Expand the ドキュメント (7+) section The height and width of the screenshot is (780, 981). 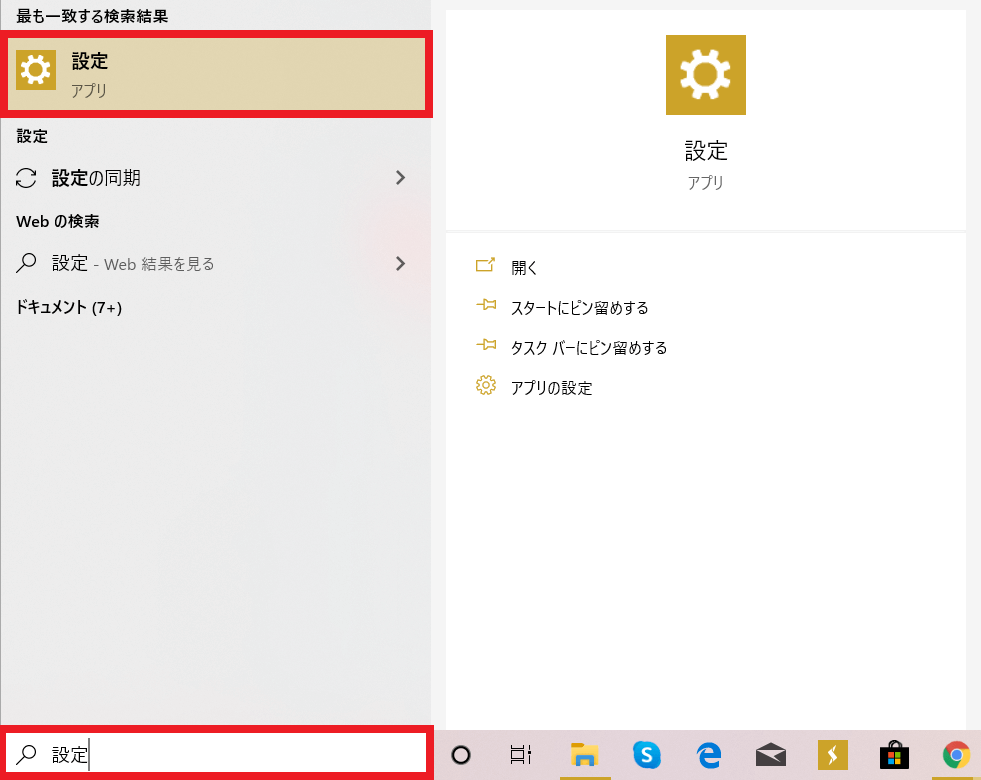69,308
